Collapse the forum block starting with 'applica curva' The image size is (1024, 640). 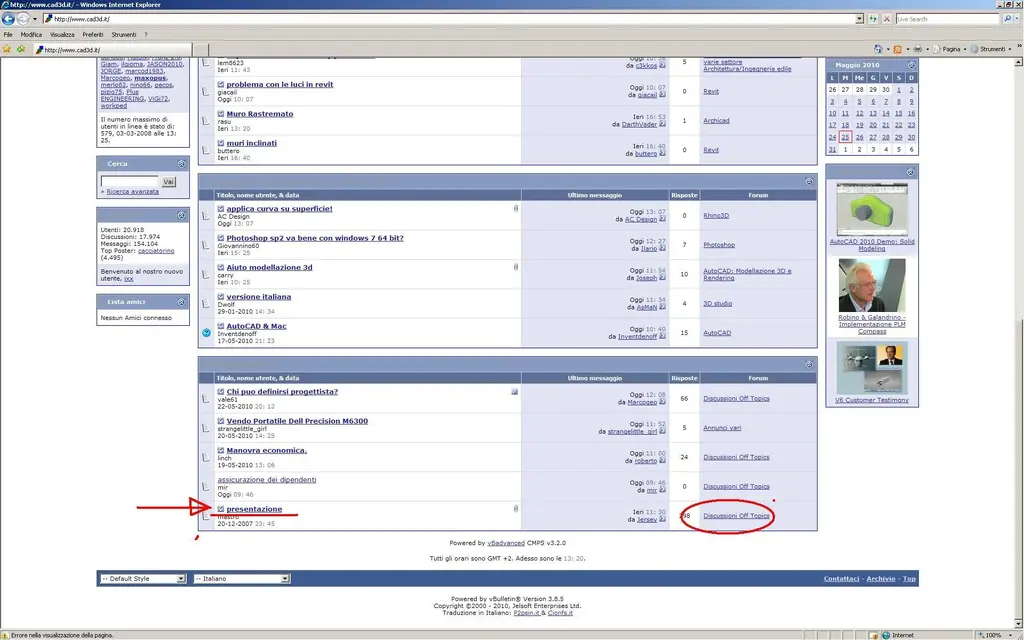[x=808, y=182]
